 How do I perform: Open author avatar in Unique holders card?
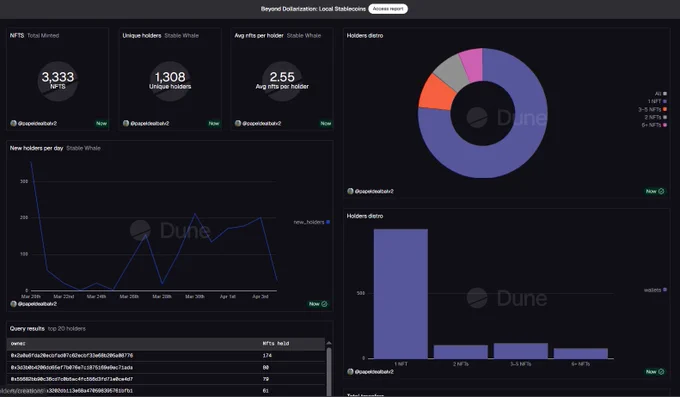(x=126, y=123)
